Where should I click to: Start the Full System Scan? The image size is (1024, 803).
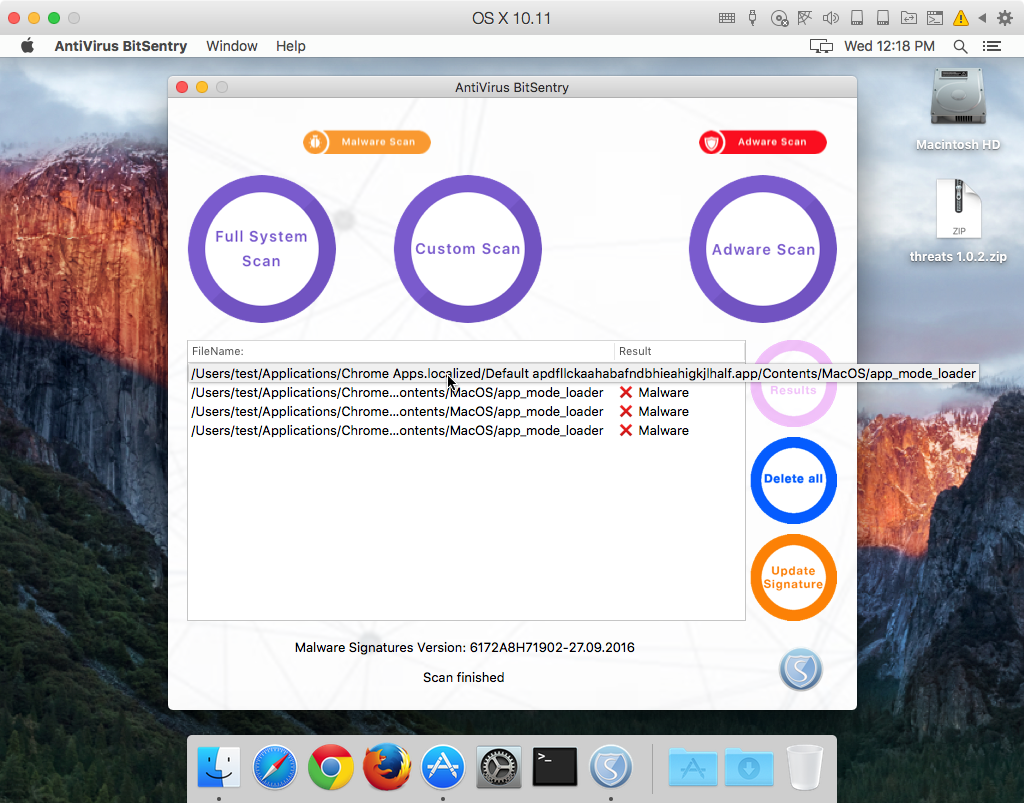[x=261, y=249]
